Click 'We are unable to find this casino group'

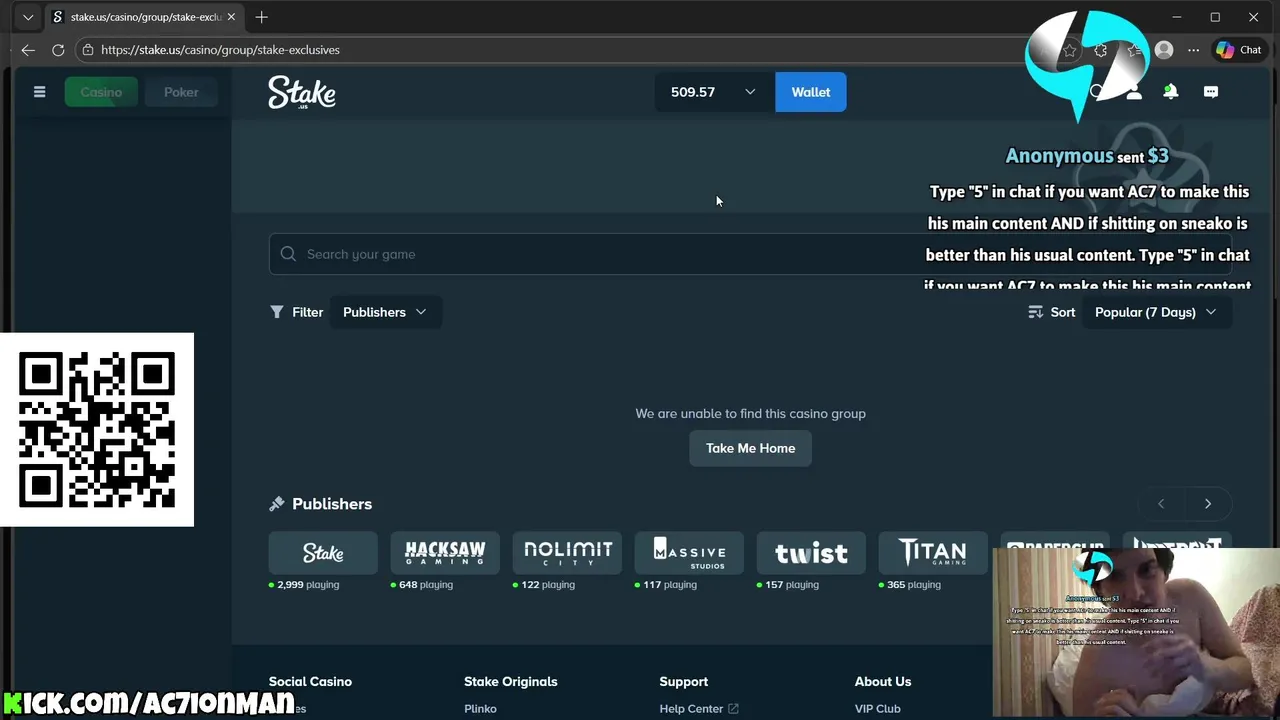(750, 414)
